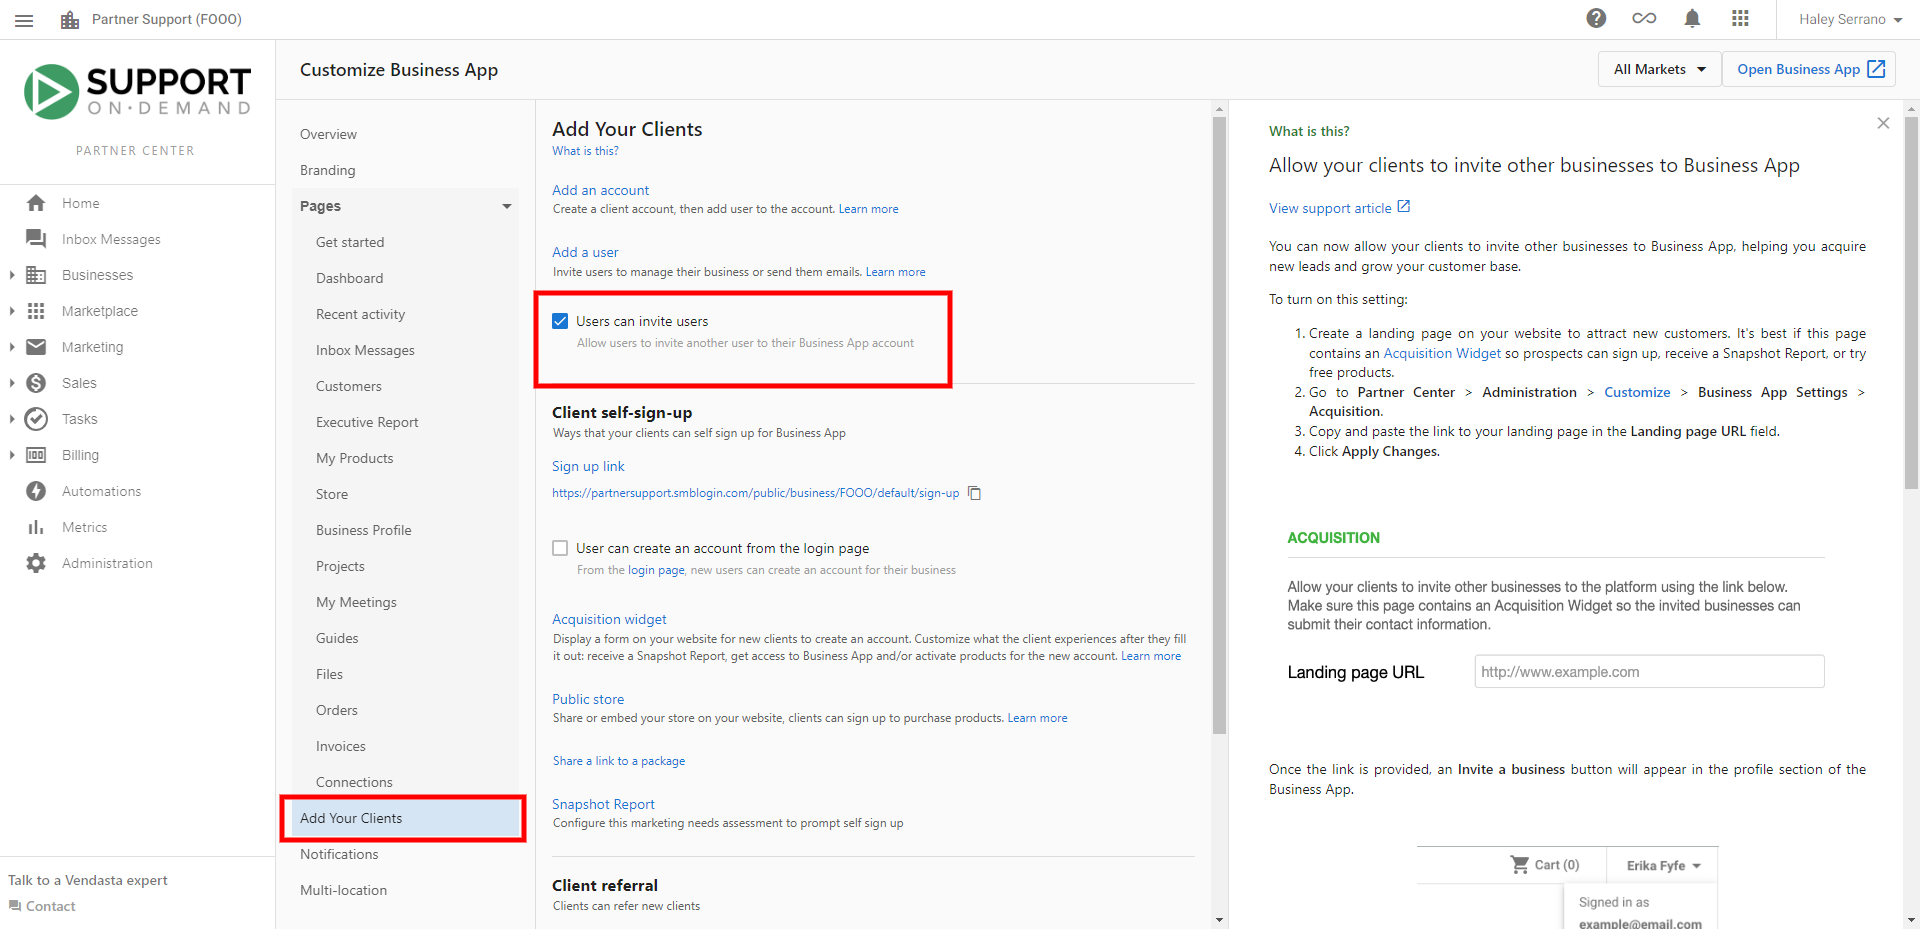
Task: Open the Public store link
Action: pyautogui.click(x=588, y=699)
